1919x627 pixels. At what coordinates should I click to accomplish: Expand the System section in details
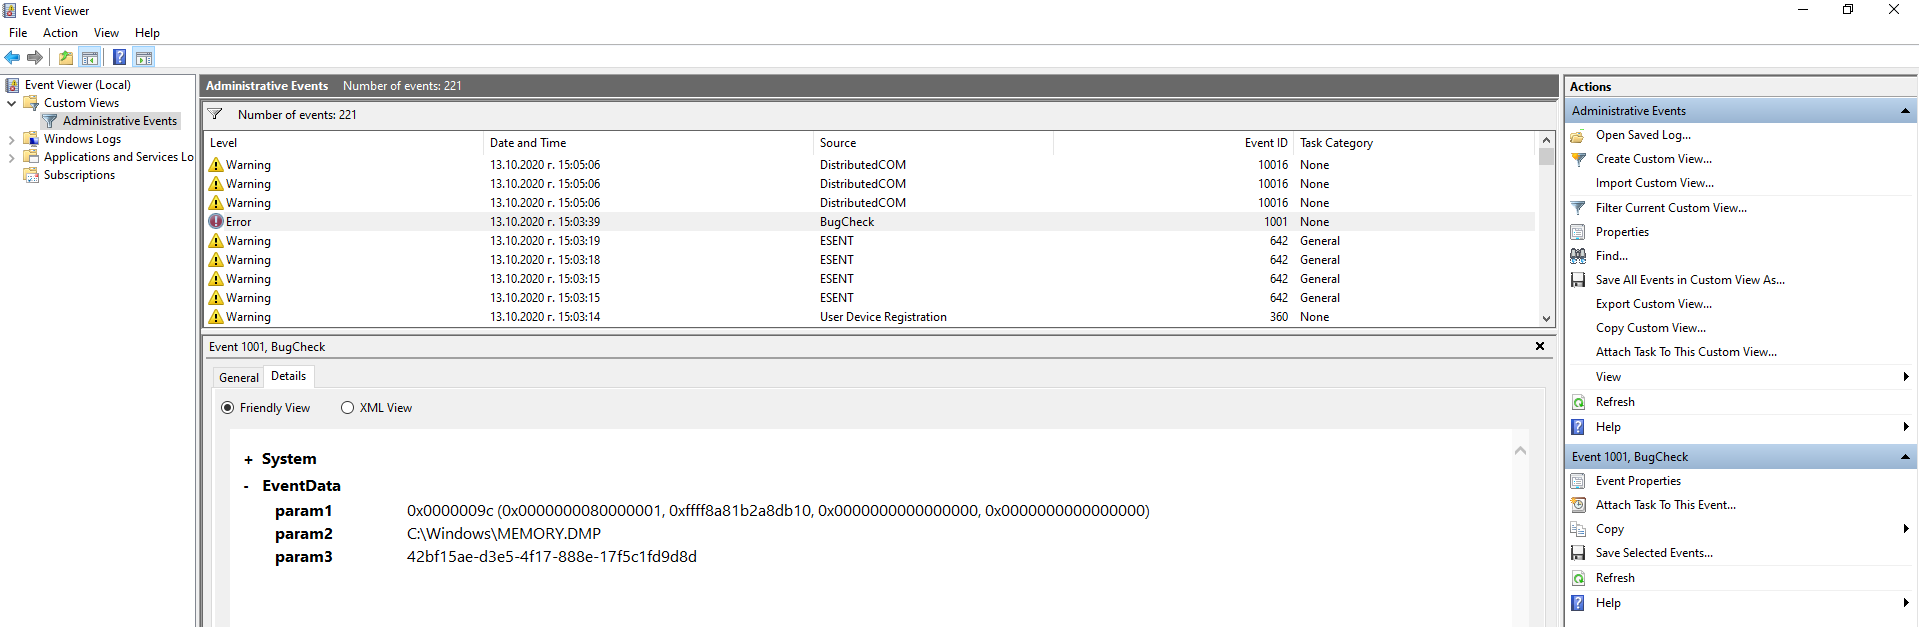pos(248,460)
